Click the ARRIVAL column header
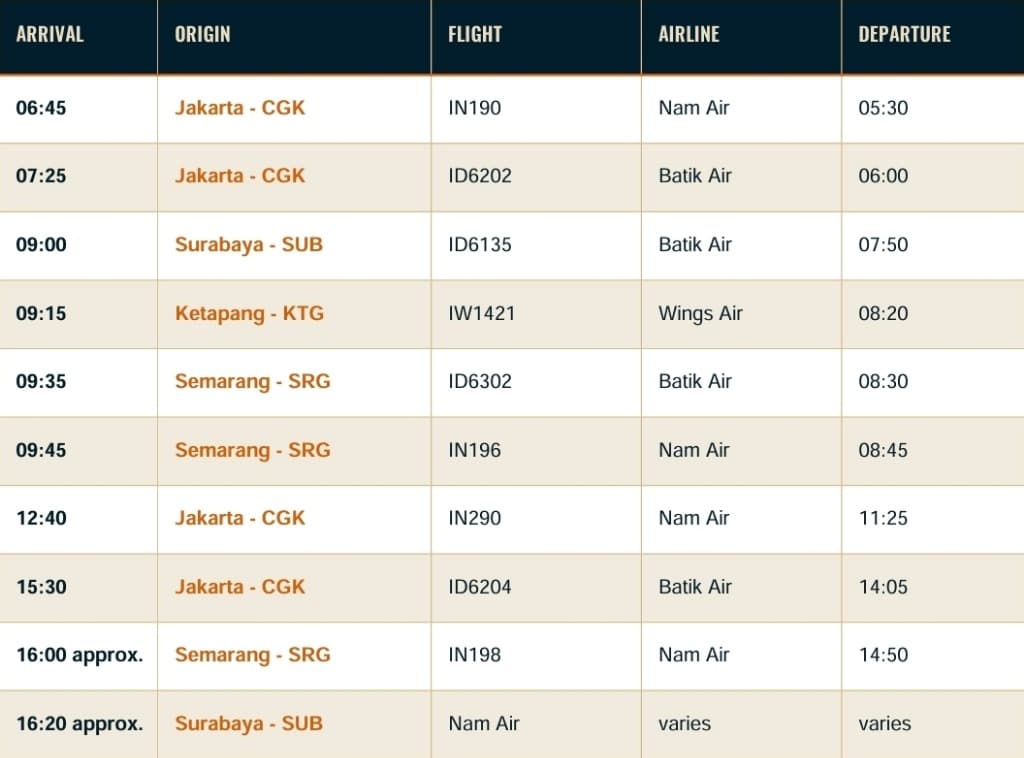 coord(50,34)
